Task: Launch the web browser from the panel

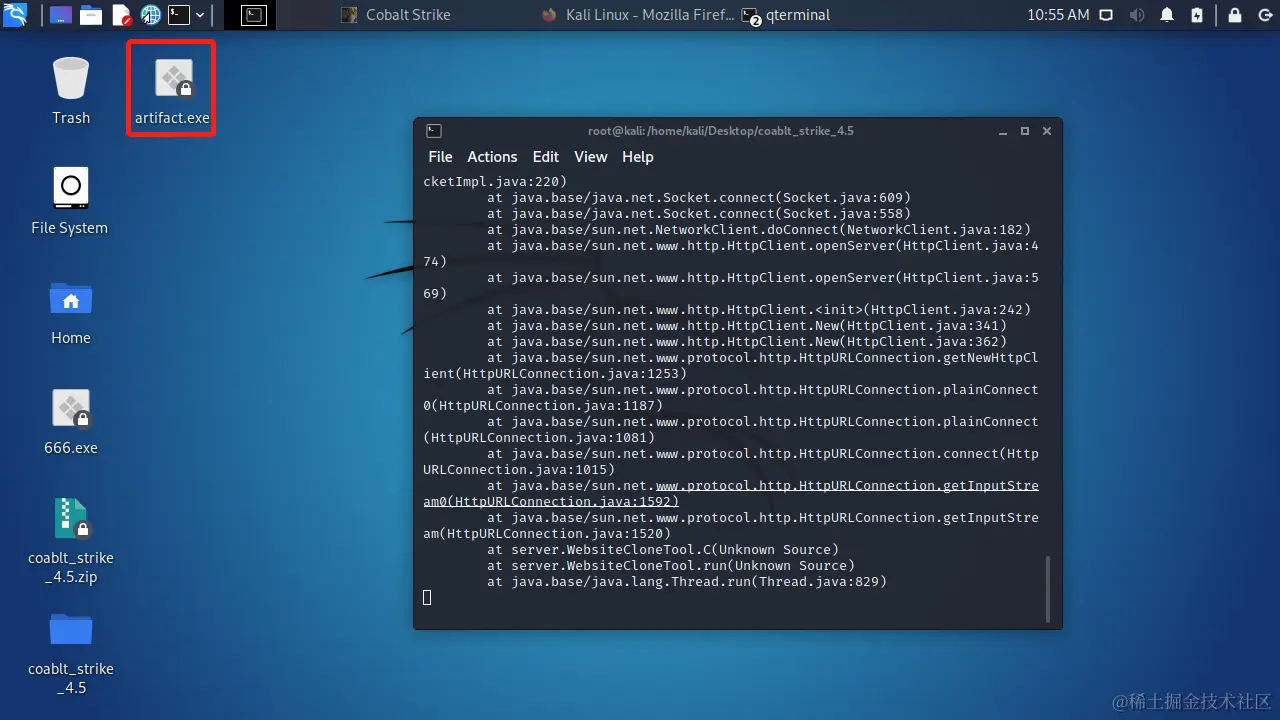Action: pyautogui.click(x=151, y=15)
